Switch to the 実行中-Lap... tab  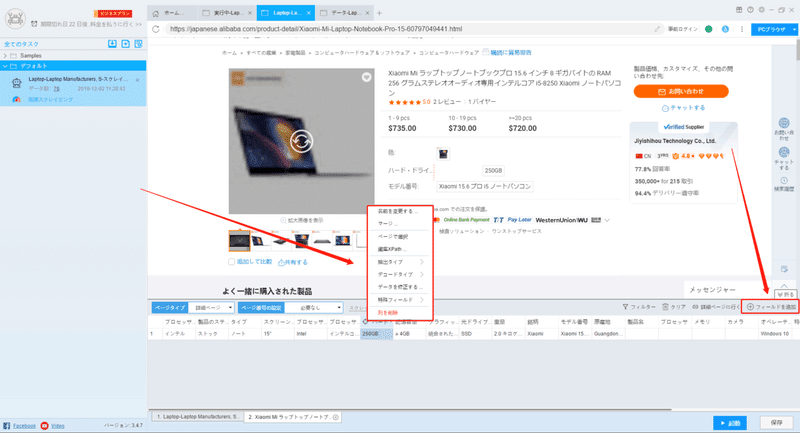[227, 13]
